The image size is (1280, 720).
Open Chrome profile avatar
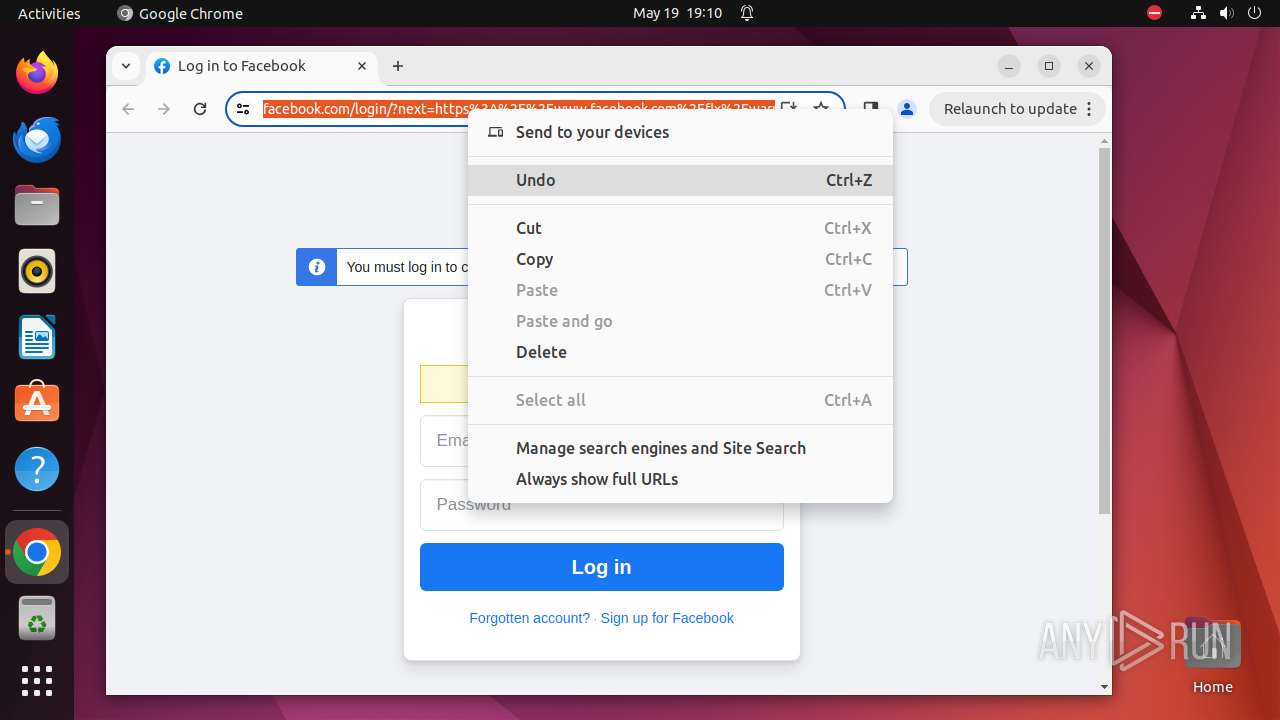coord(907,109)
